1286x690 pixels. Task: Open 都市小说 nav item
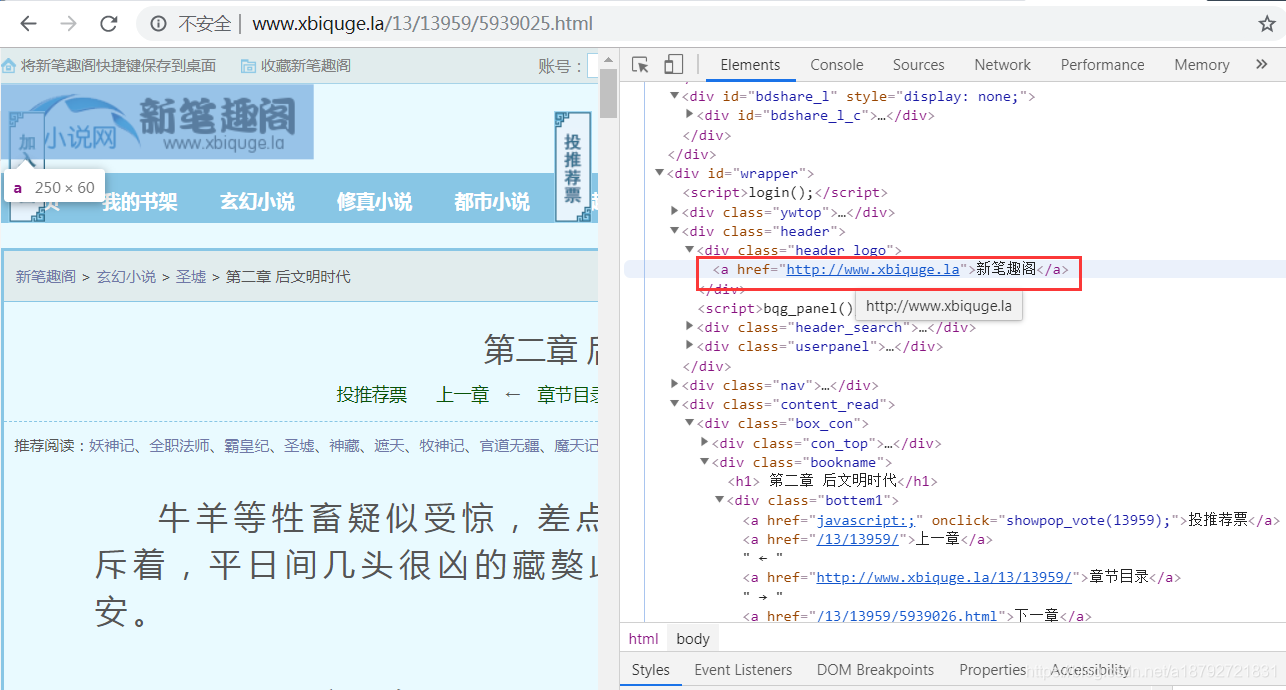tap(492, 201)
